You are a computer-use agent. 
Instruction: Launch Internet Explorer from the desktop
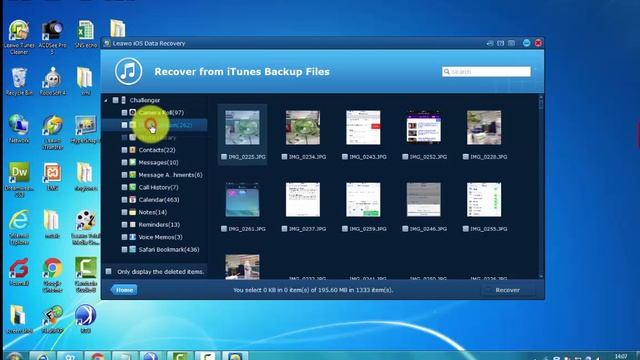tap(19, 227)
